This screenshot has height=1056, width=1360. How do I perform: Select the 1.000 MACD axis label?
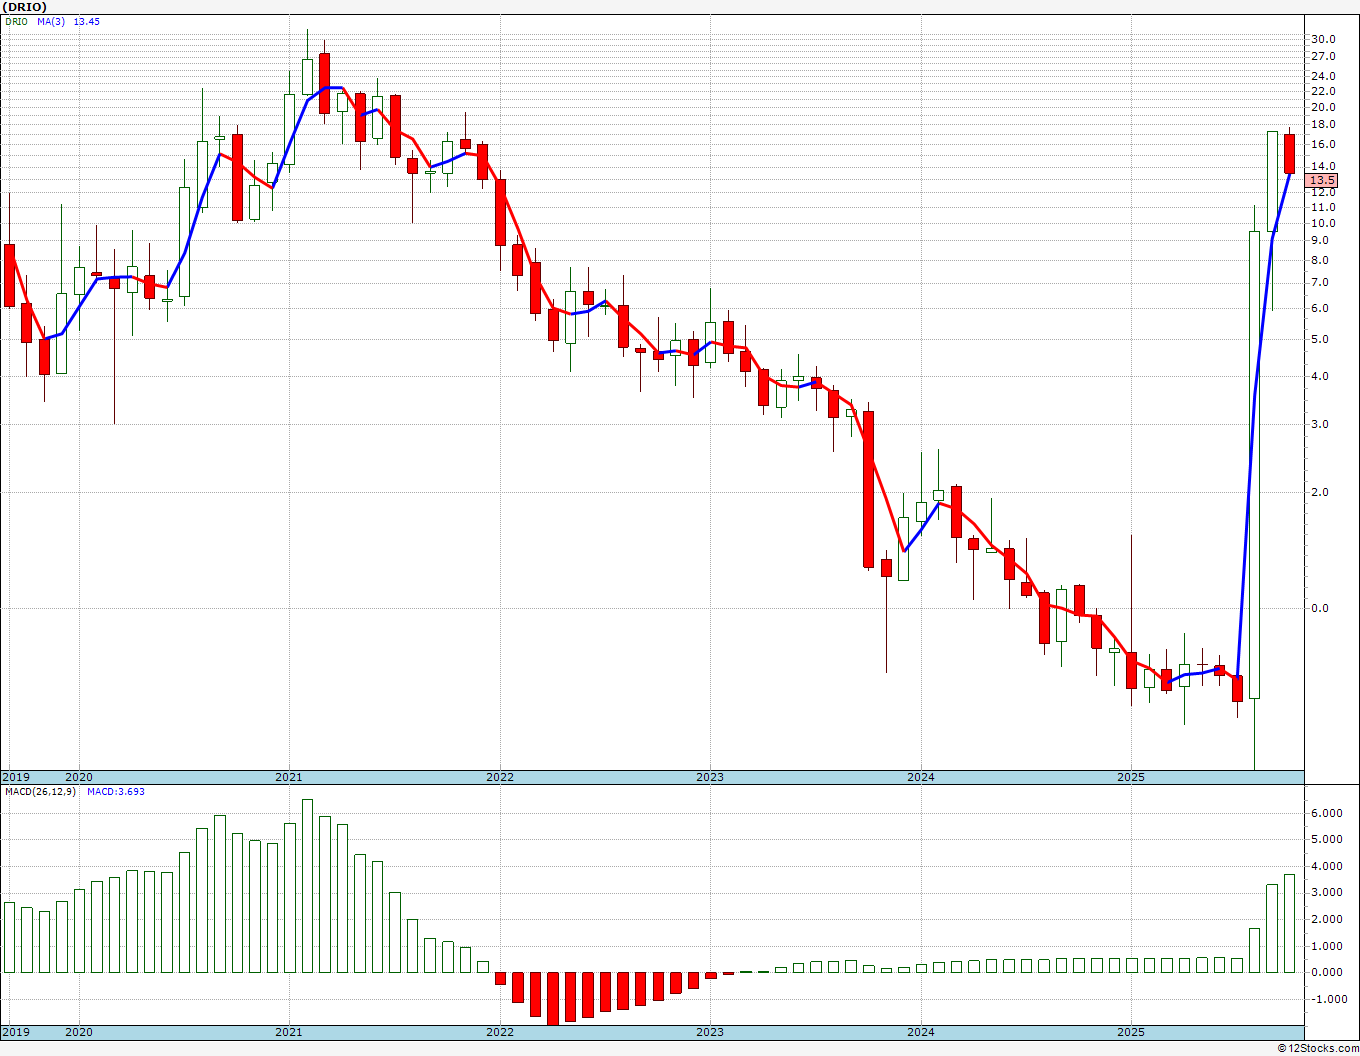click(1326, 946)
